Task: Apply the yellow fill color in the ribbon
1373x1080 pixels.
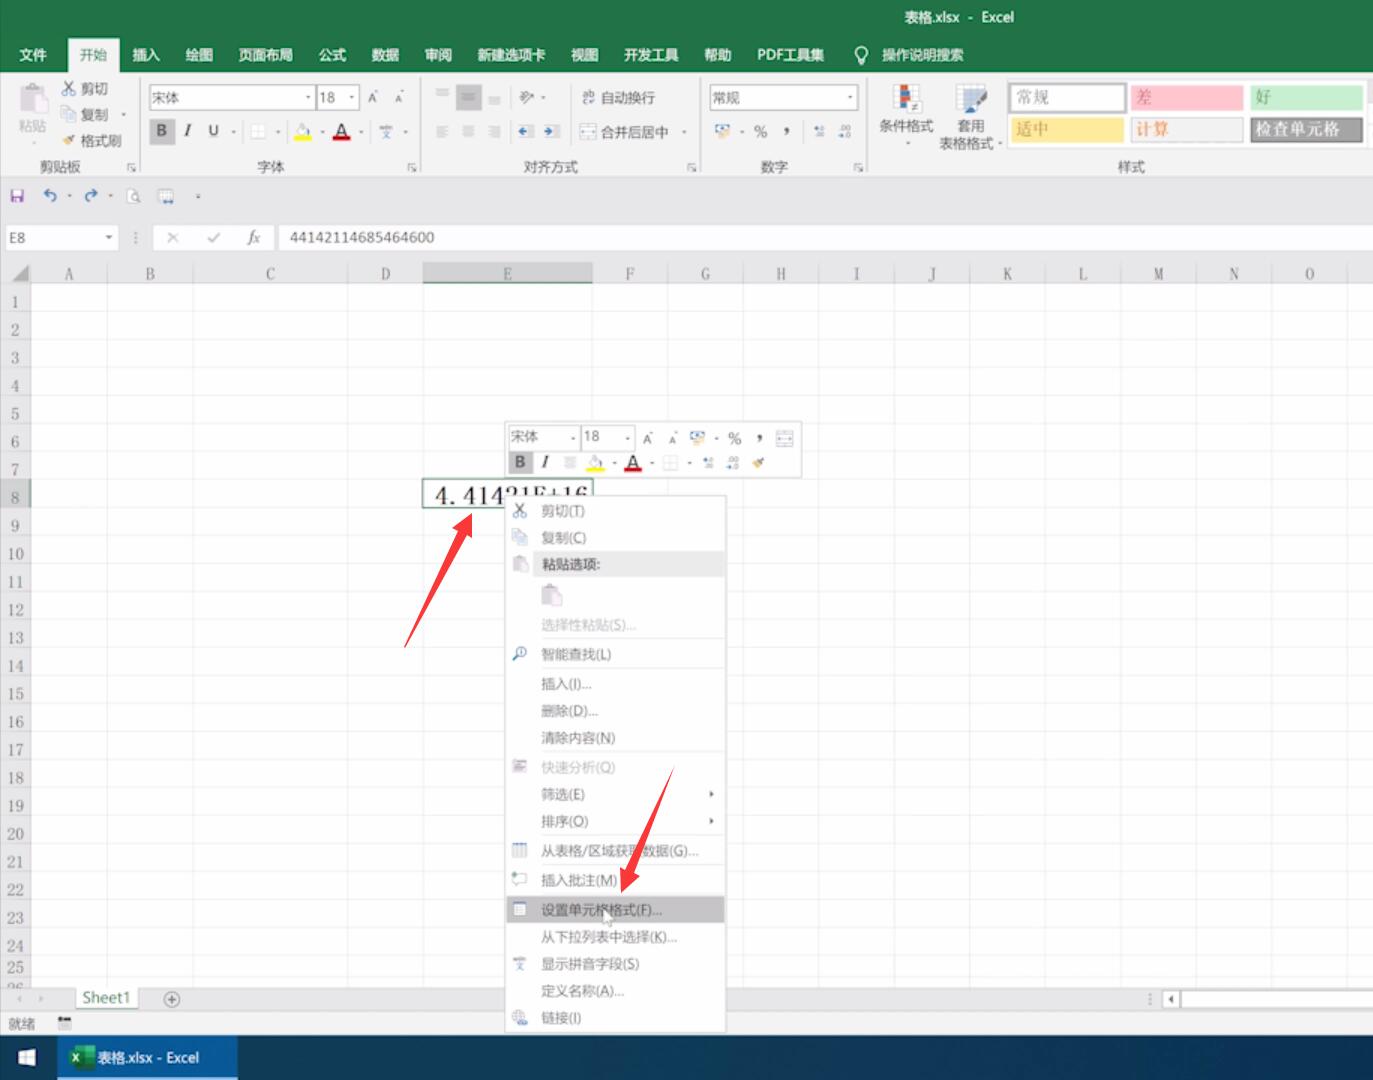Action: 303,131
